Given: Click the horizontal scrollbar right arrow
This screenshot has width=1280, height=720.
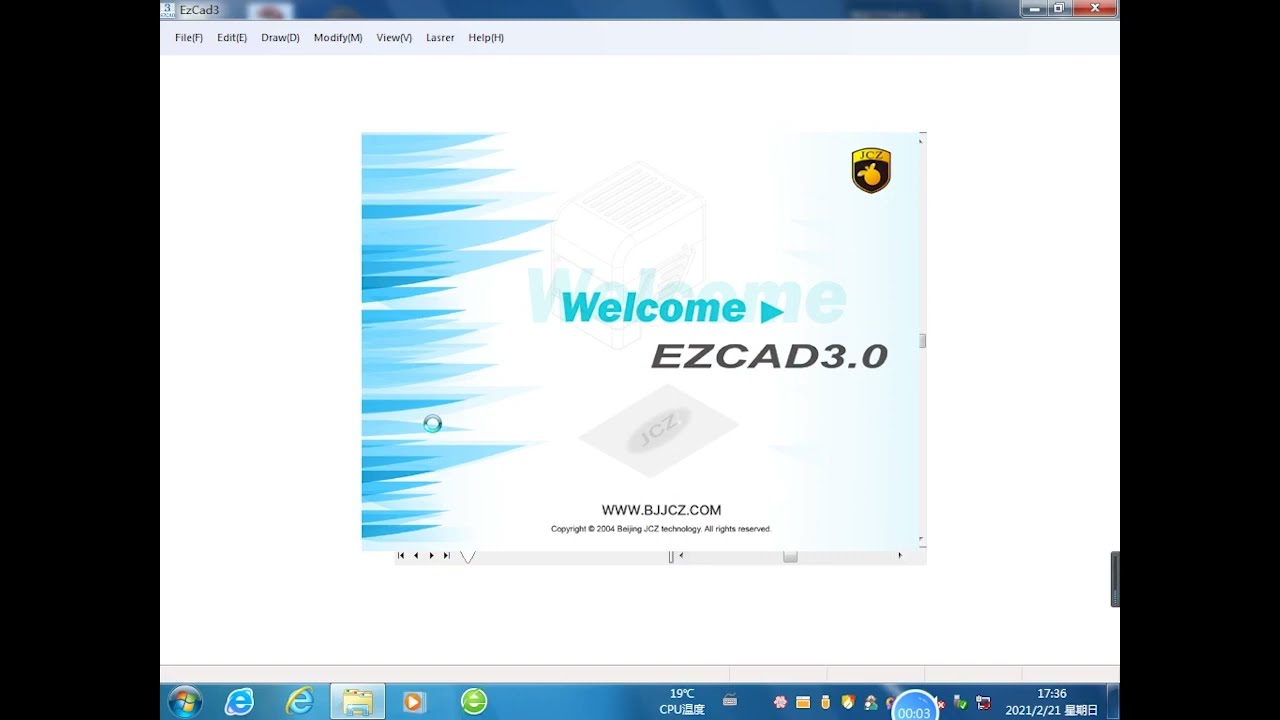Looking at the screenshot, I should coord(899,556).
